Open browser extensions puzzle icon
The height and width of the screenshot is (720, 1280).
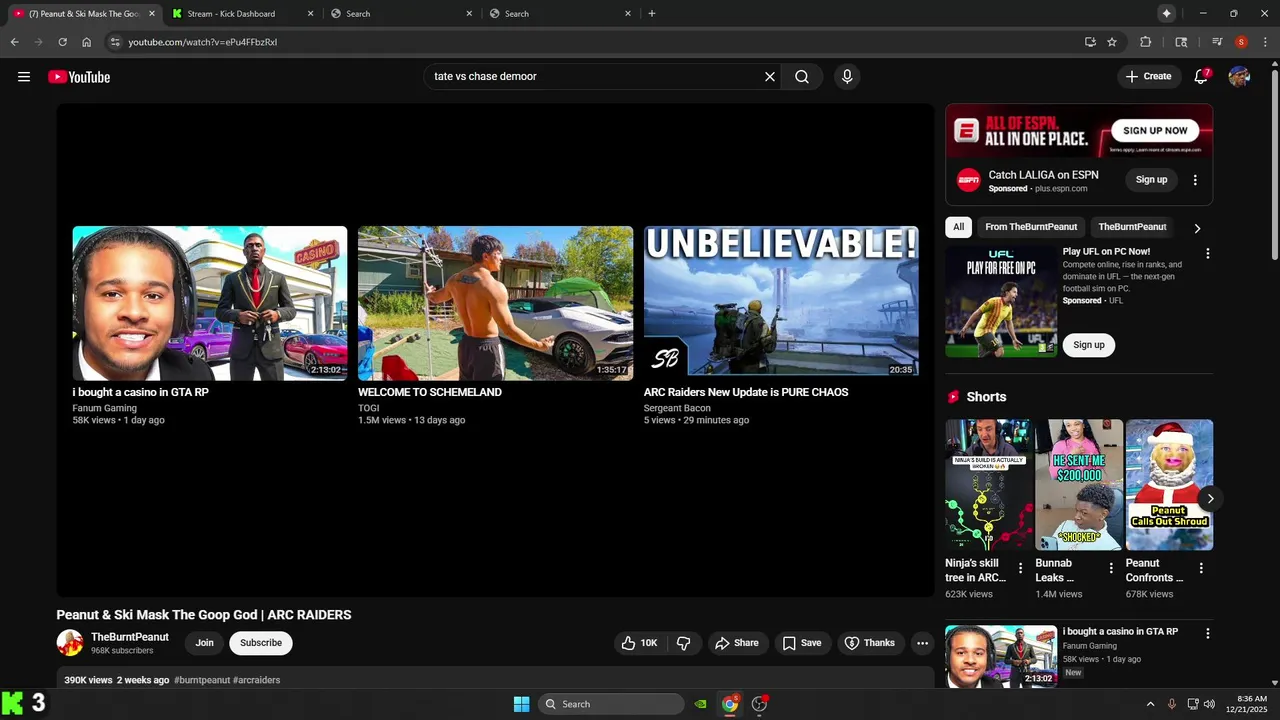click(x=1146, y=42)
